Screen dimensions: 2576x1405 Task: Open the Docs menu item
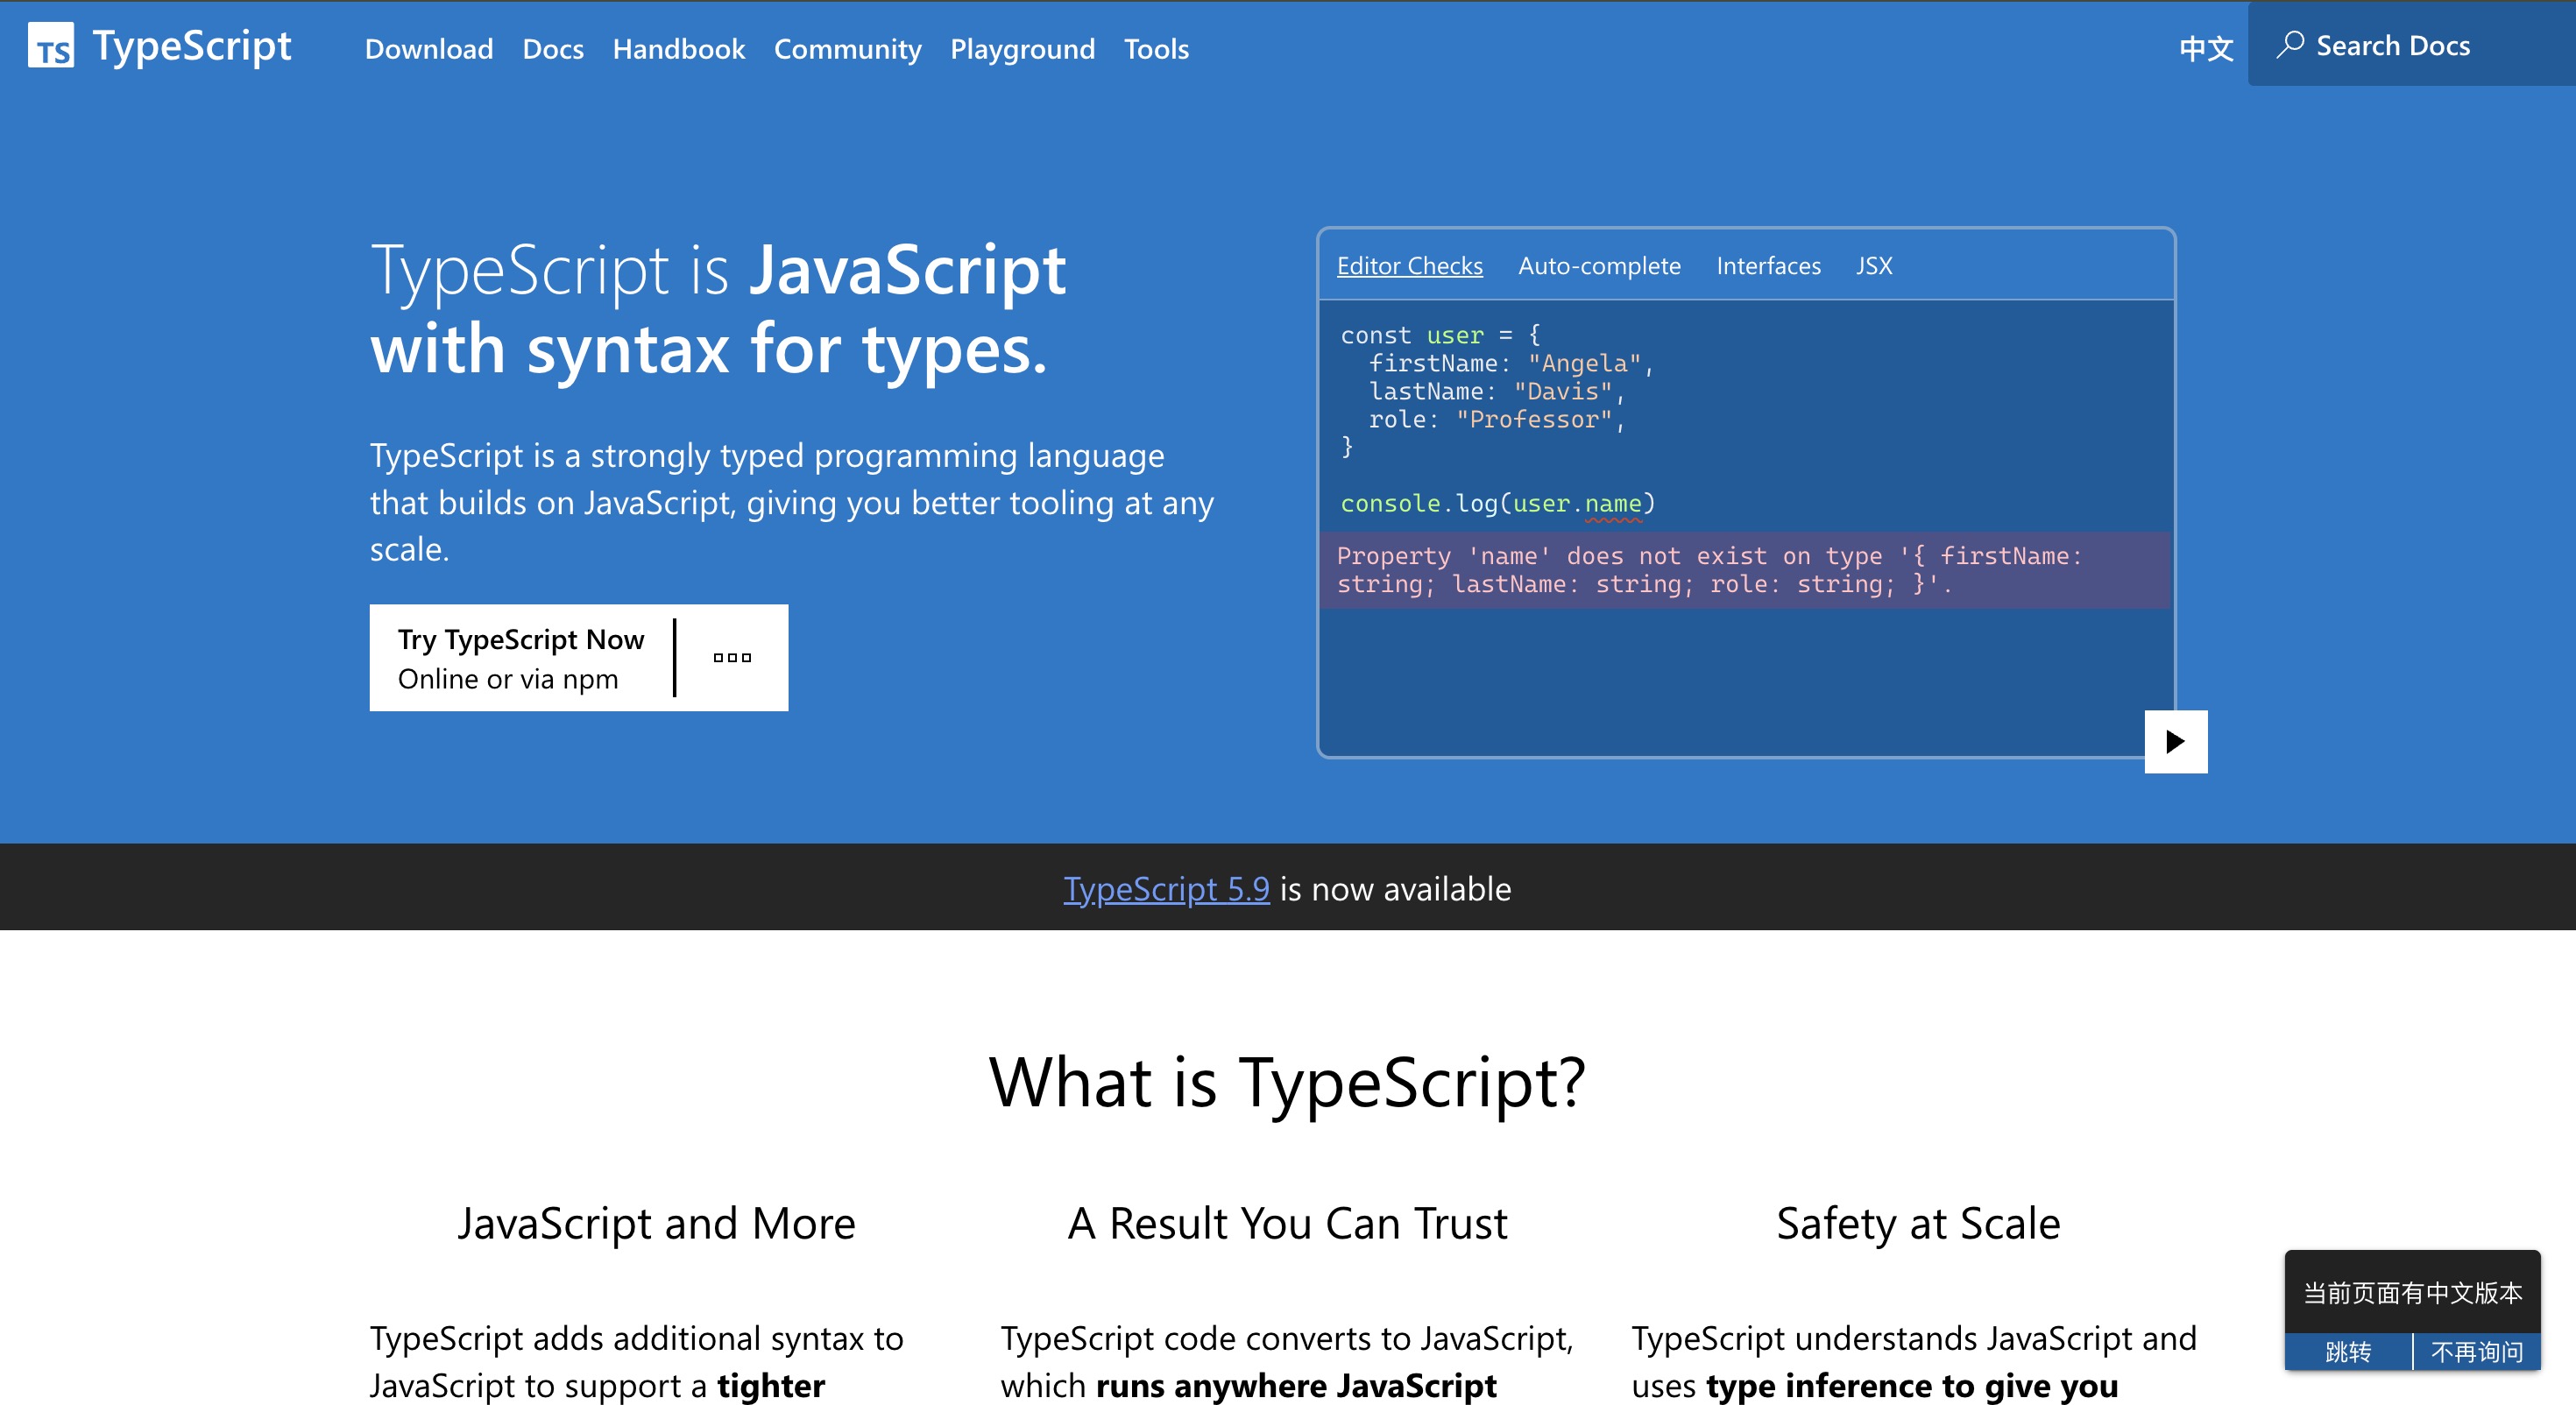point(552,49)
